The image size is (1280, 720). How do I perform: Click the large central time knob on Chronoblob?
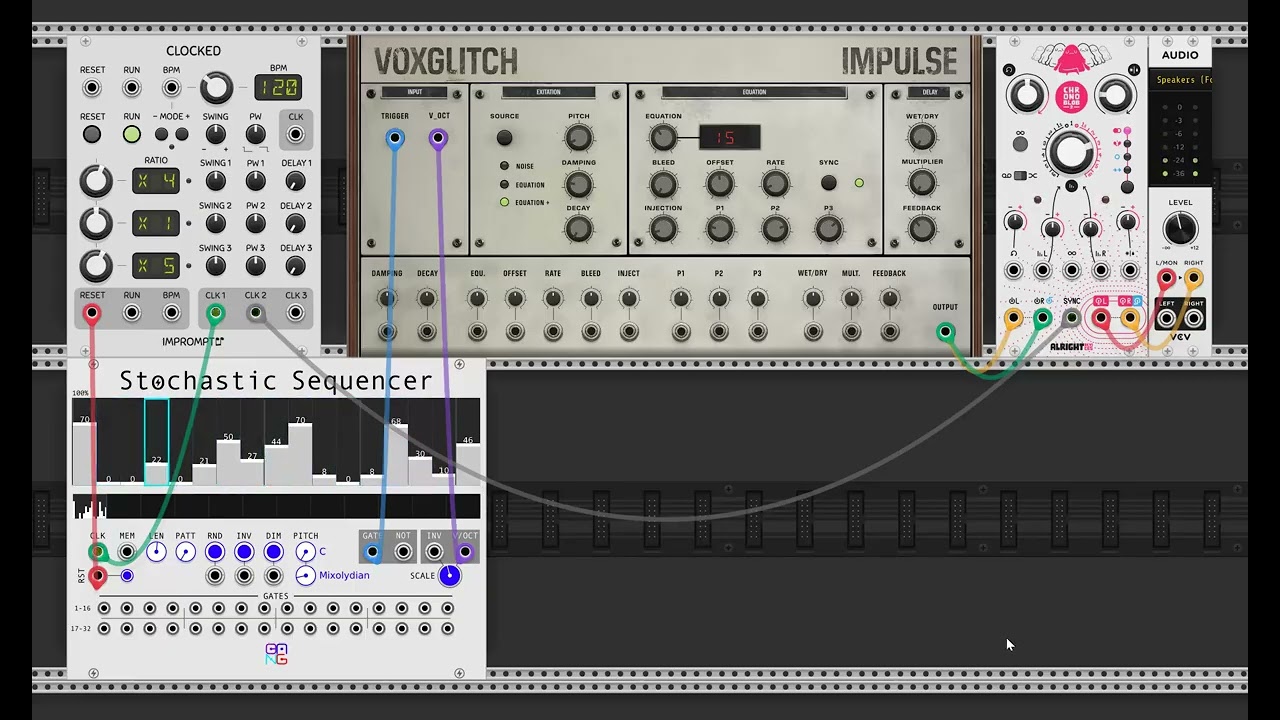1071,151
